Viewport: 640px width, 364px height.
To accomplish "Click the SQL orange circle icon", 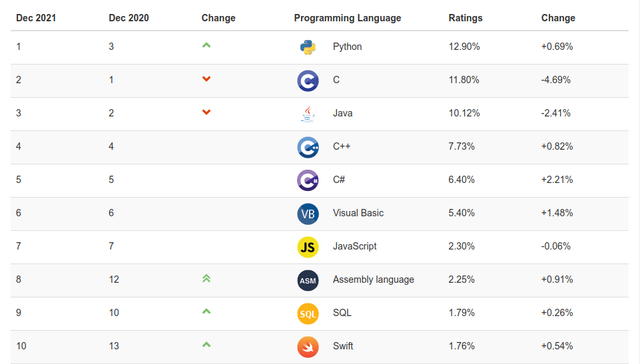I will click(308, 314).
